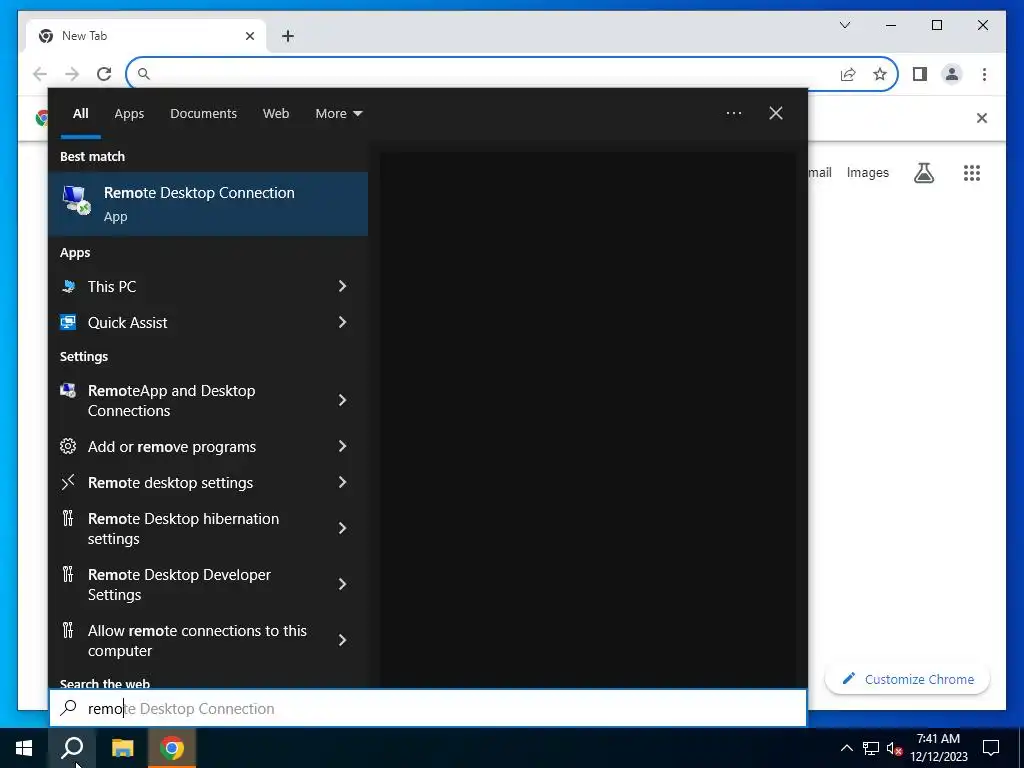Expand This PC result details

(342, 286)
